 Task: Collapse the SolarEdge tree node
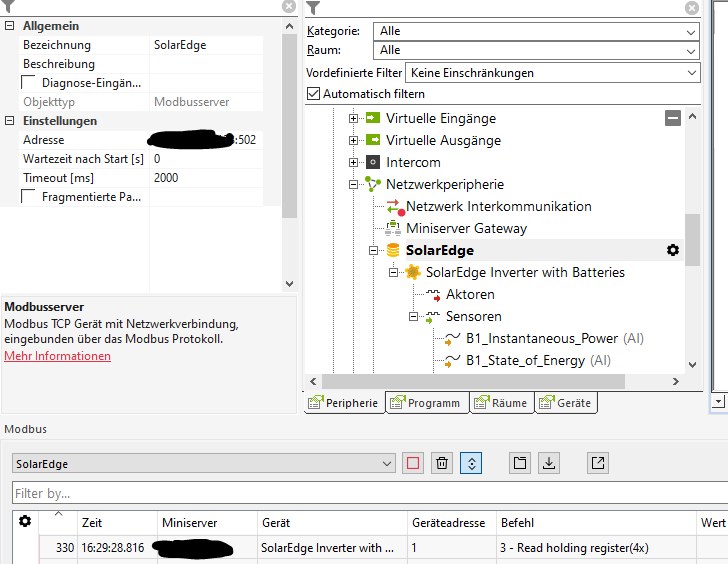click(373, 251)
